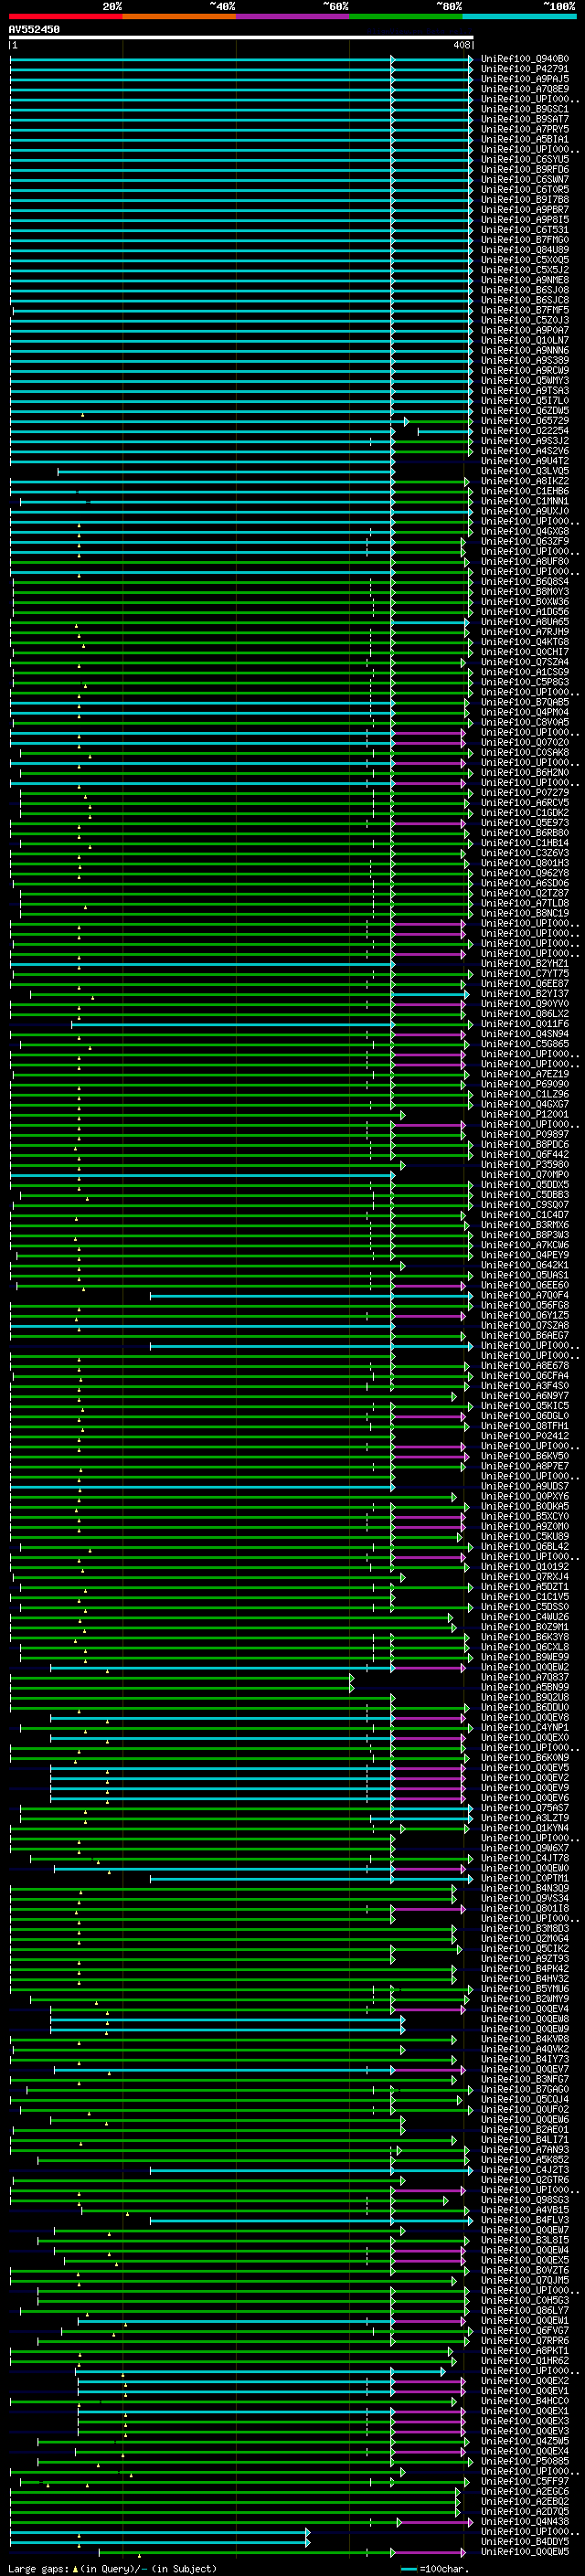The image size is (585, 2576).
Task: Select the UniRef100_C5Z0J3 label
Action: (525, 320)
